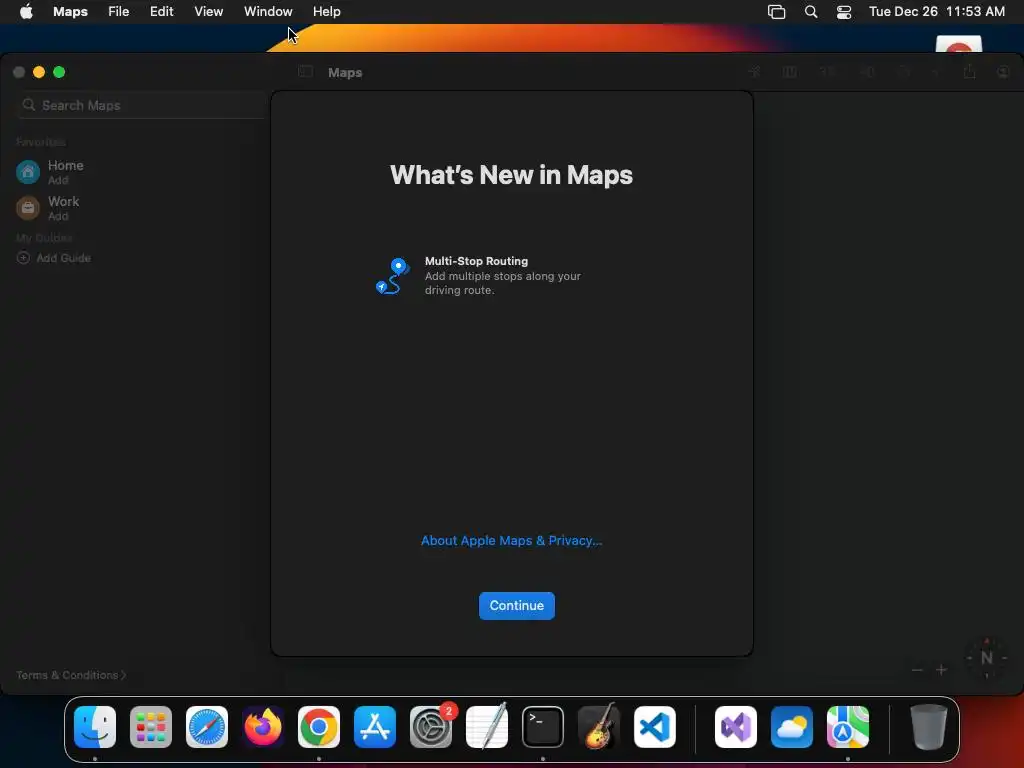Image resolution: width=1024 pixels, height=768 pixels.
Task: Expand the Terms & Conditions chevron
Action: click(123, 675)
